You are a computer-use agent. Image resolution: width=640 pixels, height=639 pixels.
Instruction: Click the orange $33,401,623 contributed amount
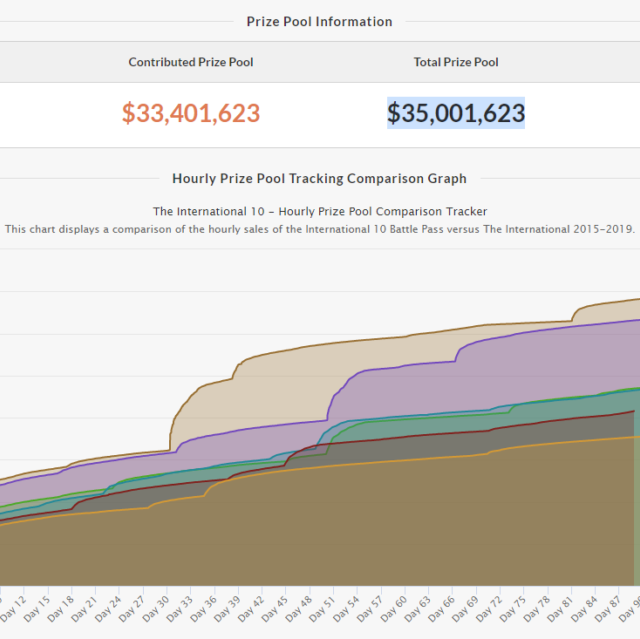(191, 113)
